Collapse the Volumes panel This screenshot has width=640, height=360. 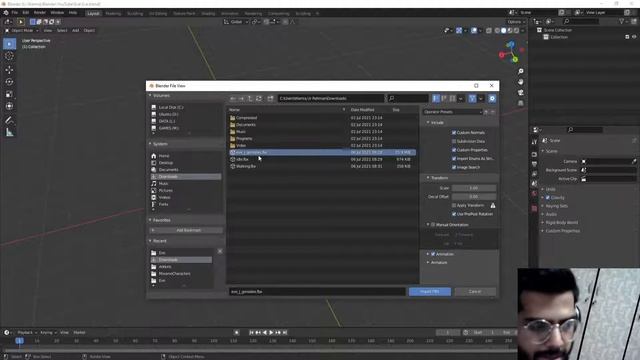point(150,96)
